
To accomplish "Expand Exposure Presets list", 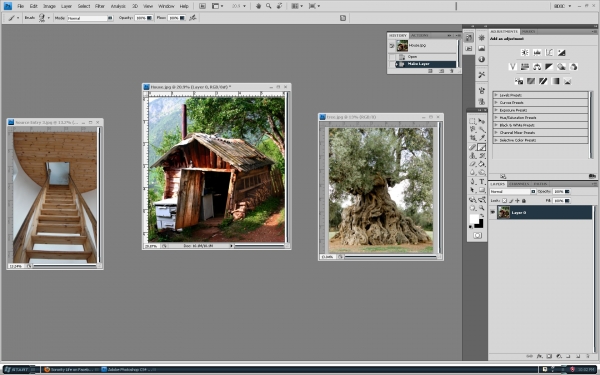I will coord(496,110).
